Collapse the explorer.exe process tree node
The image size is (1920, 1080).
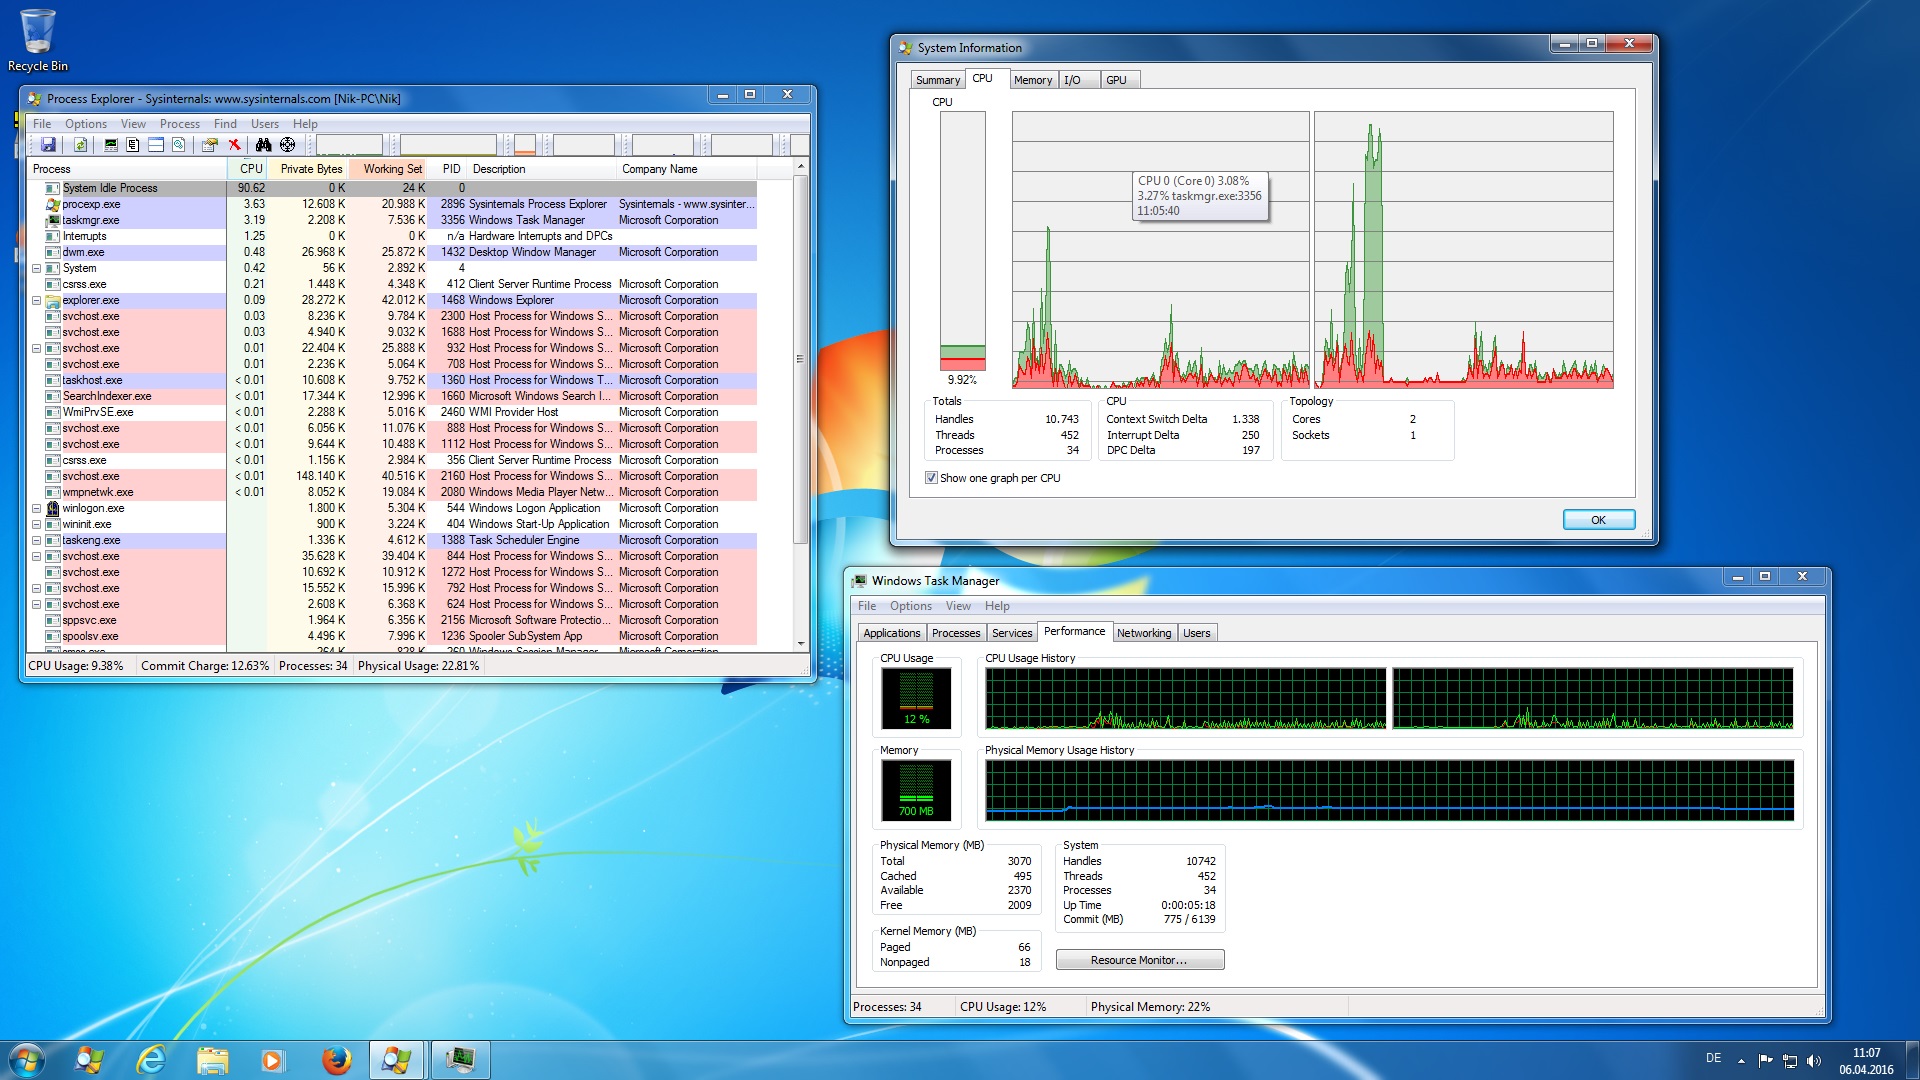37,300
